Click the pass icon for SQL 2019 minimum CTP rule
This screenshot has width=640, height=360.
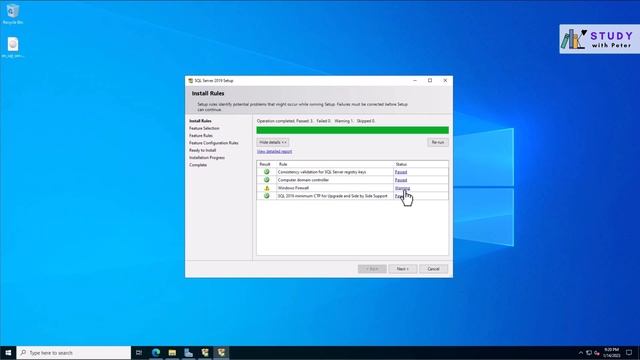pyautogui.click(x=267, y=196)
